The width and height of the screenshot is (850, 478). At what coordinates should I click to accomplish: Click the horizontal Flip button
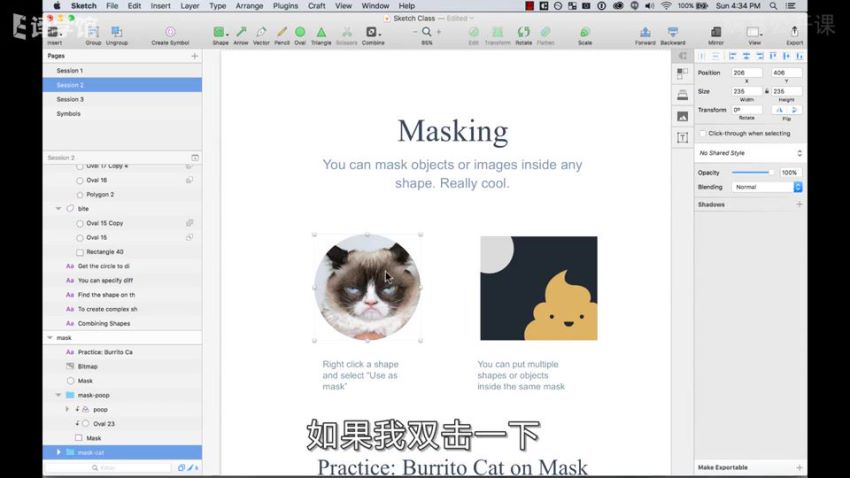(x=779, y=110)
